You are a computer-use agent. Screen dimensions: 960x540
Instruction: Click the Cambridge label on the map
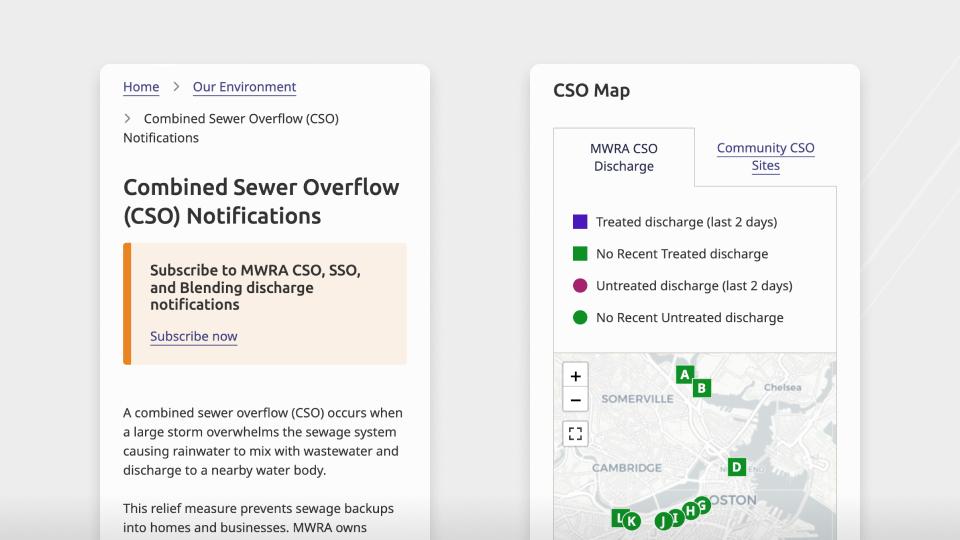click(626, 468)
